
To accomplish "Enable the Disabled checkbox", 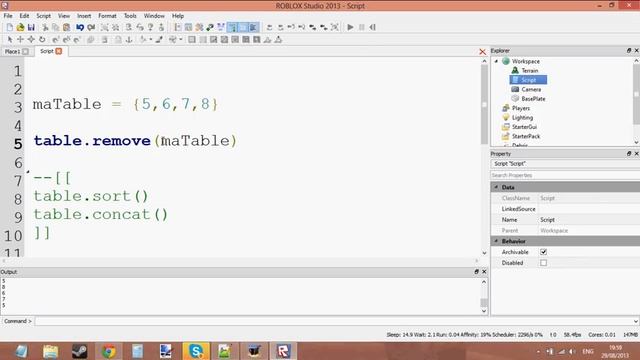I will [x=543, y=263].
